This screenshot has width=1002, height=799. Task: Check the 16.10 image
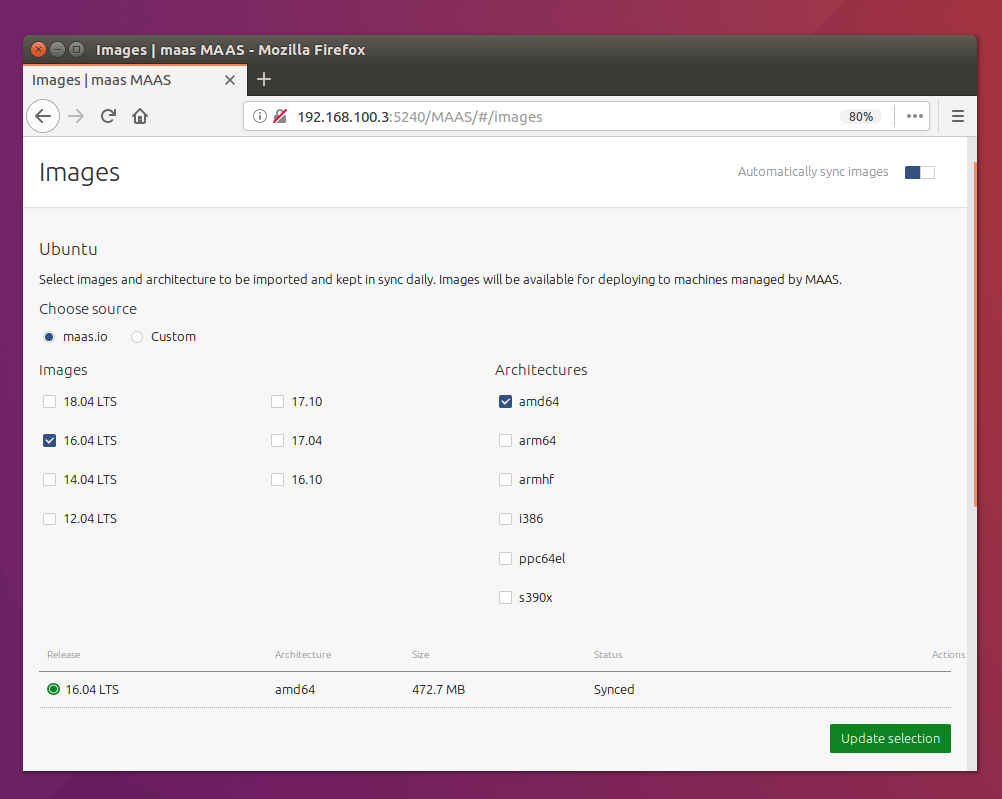277,479
